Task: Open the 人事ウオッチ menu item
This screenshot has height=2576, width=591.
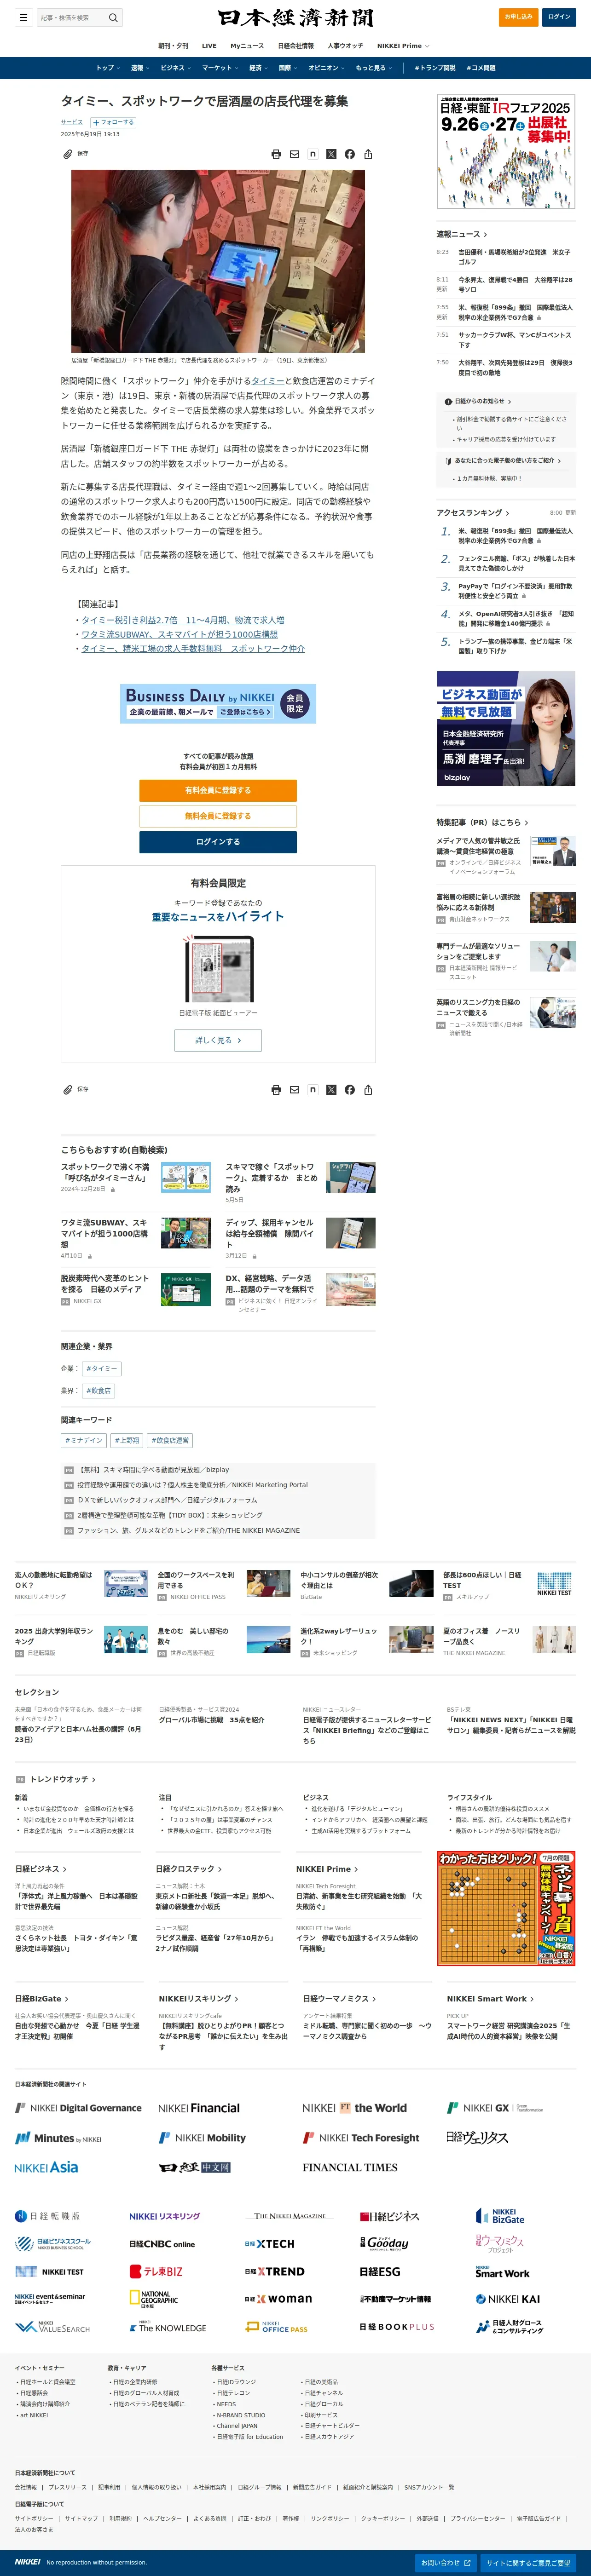Action: pyautogui.click(x=346, y=45)
